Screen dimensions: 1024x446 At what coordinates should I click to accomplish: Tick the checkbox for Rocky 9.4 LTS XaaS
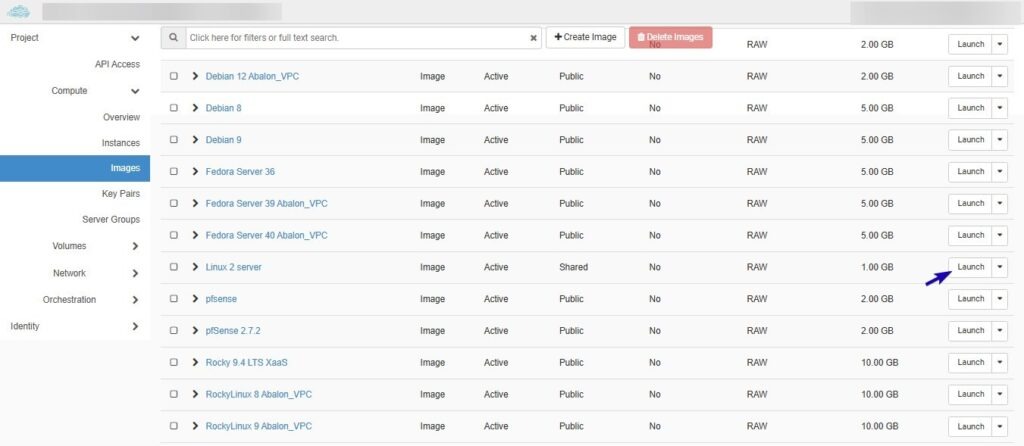174,362
